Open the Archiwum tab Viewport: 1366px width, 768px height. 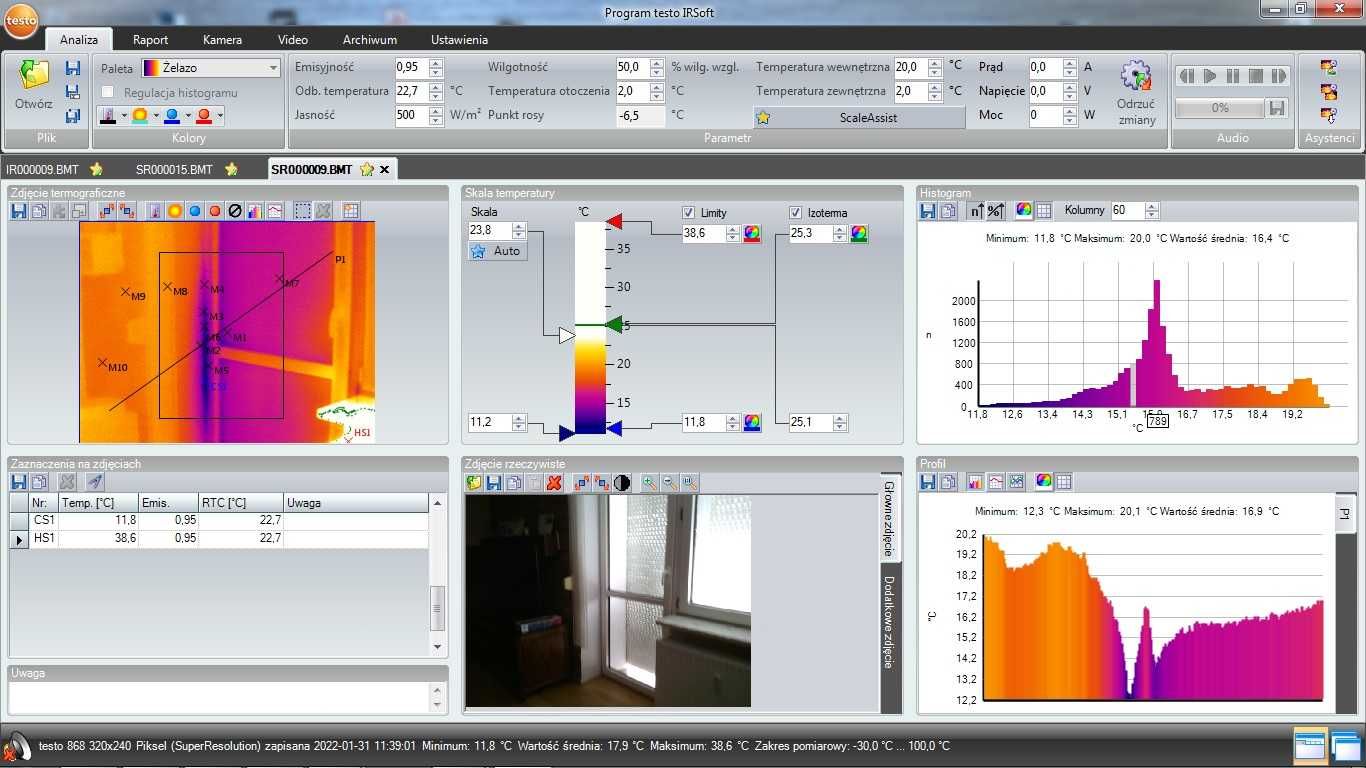tap(370, 40)
